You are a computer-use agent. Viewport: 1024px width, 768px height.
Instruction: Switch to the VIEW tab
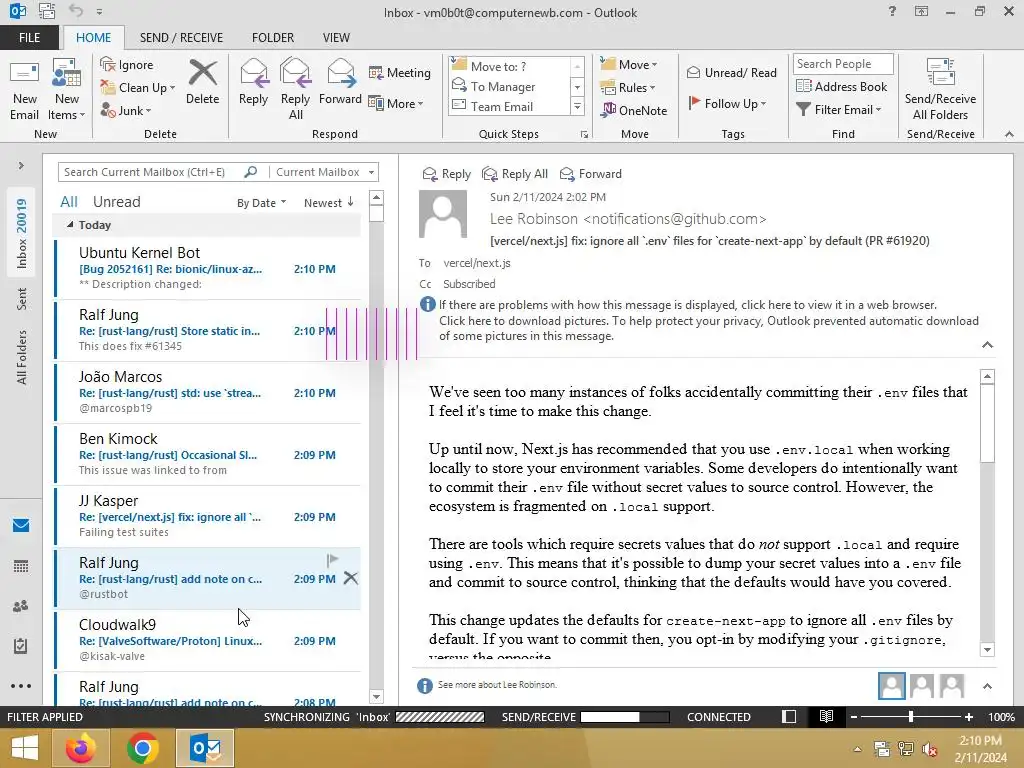click(336, 38)
